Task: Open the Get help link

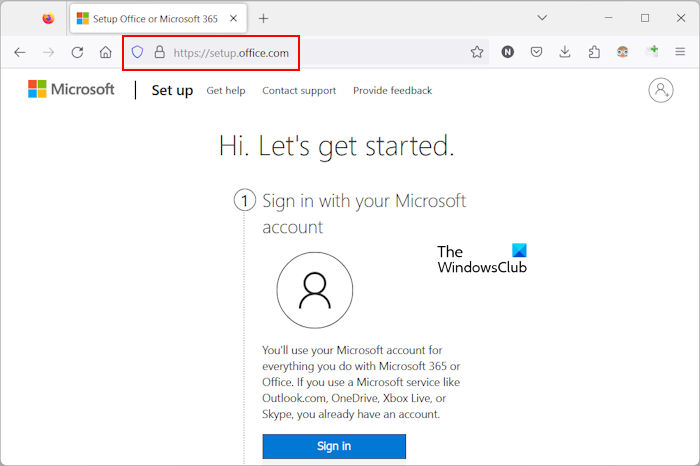Action: [x=226, y=91]
